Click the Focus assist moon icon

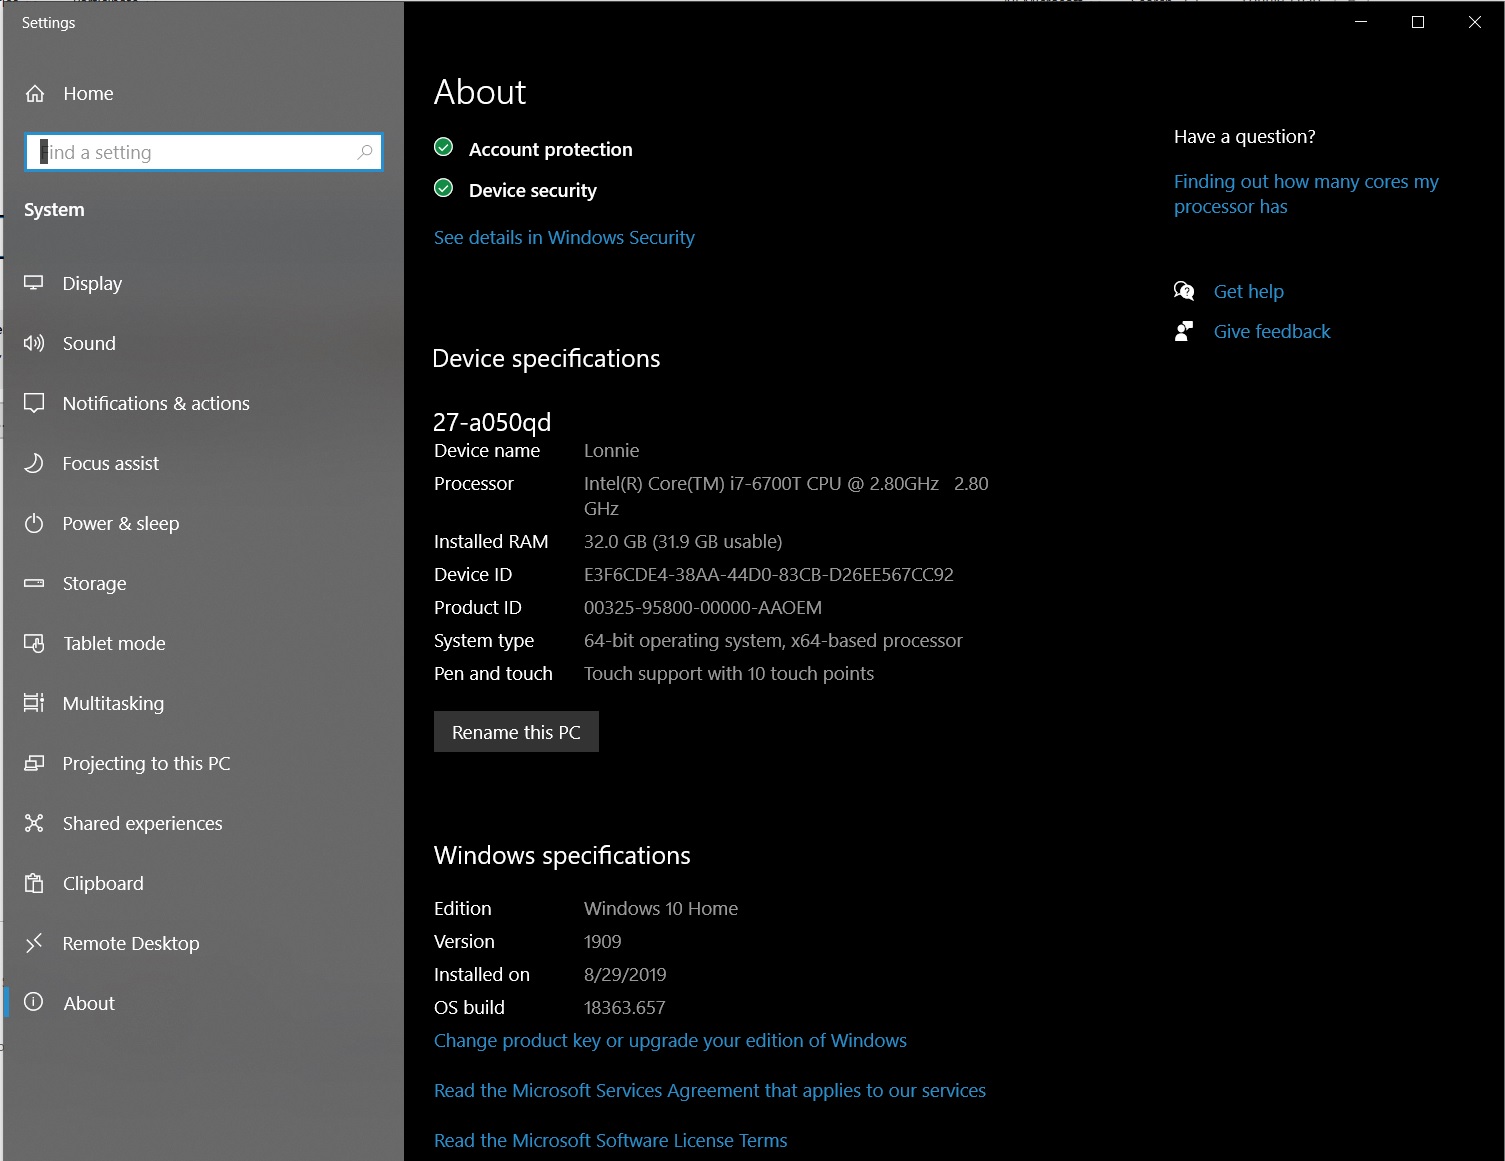(34, 463)
